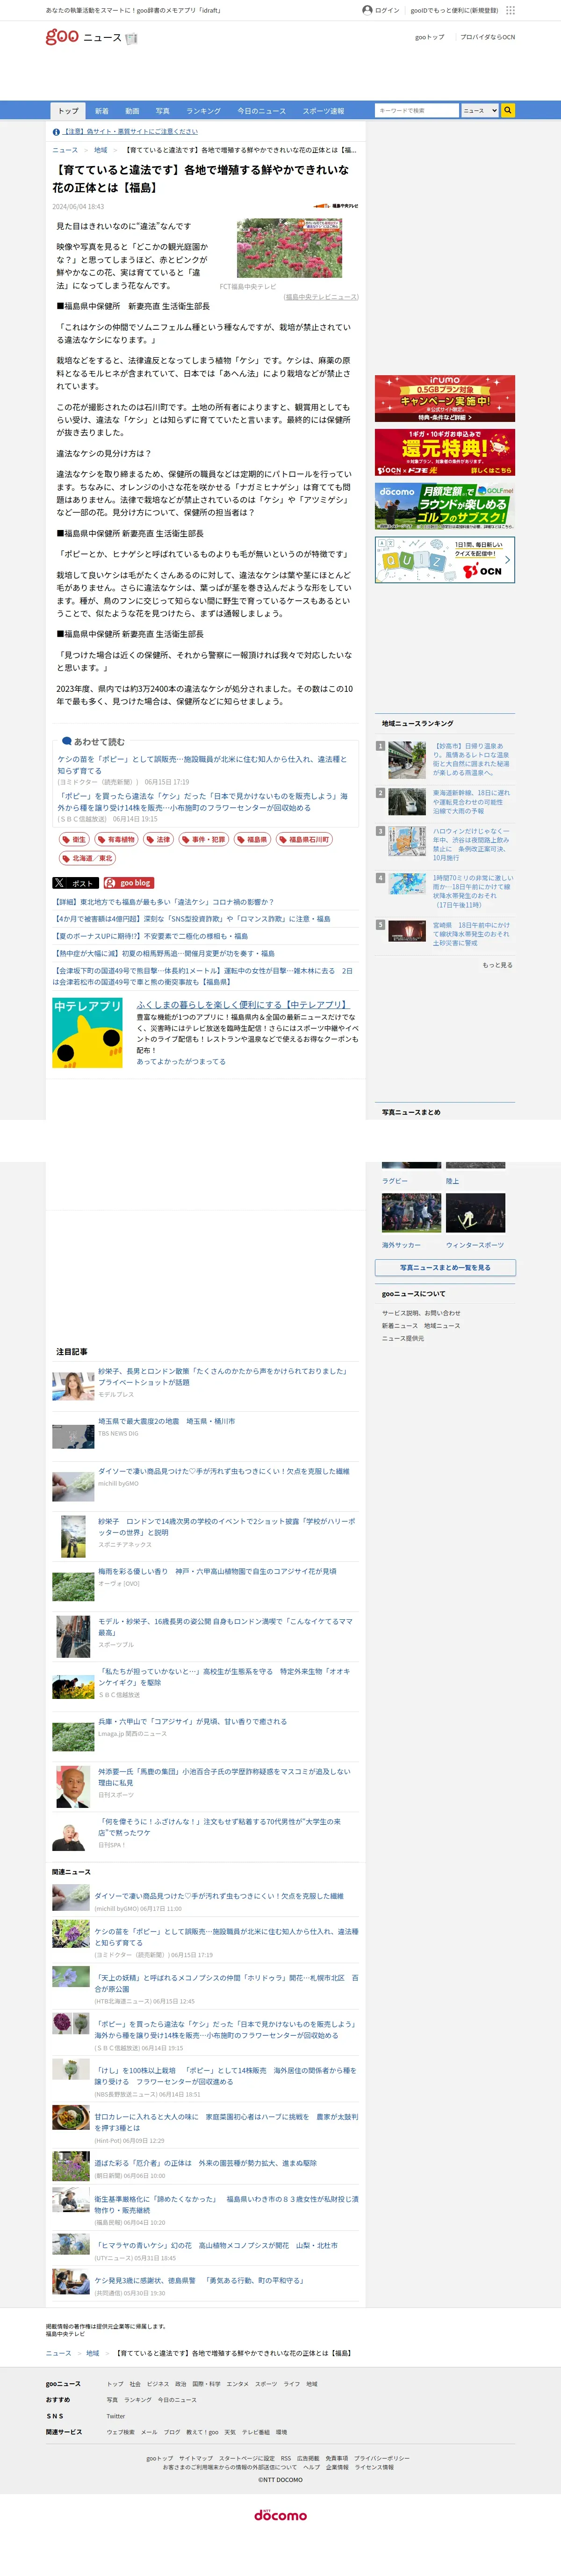Open the OCN quiz banner

(x=445, y=560)
